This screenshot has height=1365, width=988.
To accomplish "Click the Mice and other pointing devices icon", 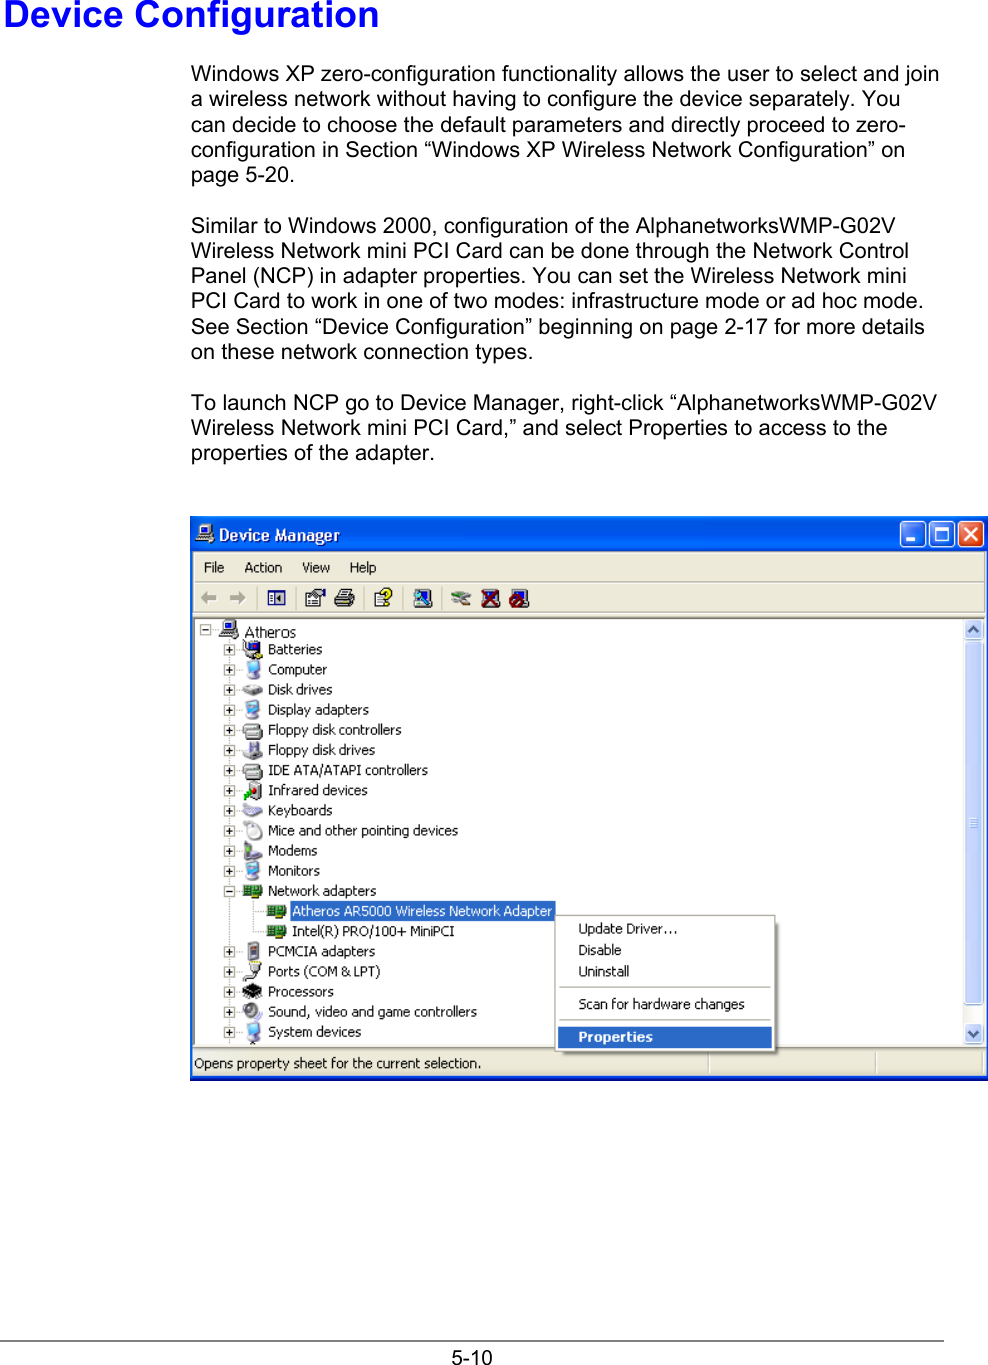I will 253,830.
